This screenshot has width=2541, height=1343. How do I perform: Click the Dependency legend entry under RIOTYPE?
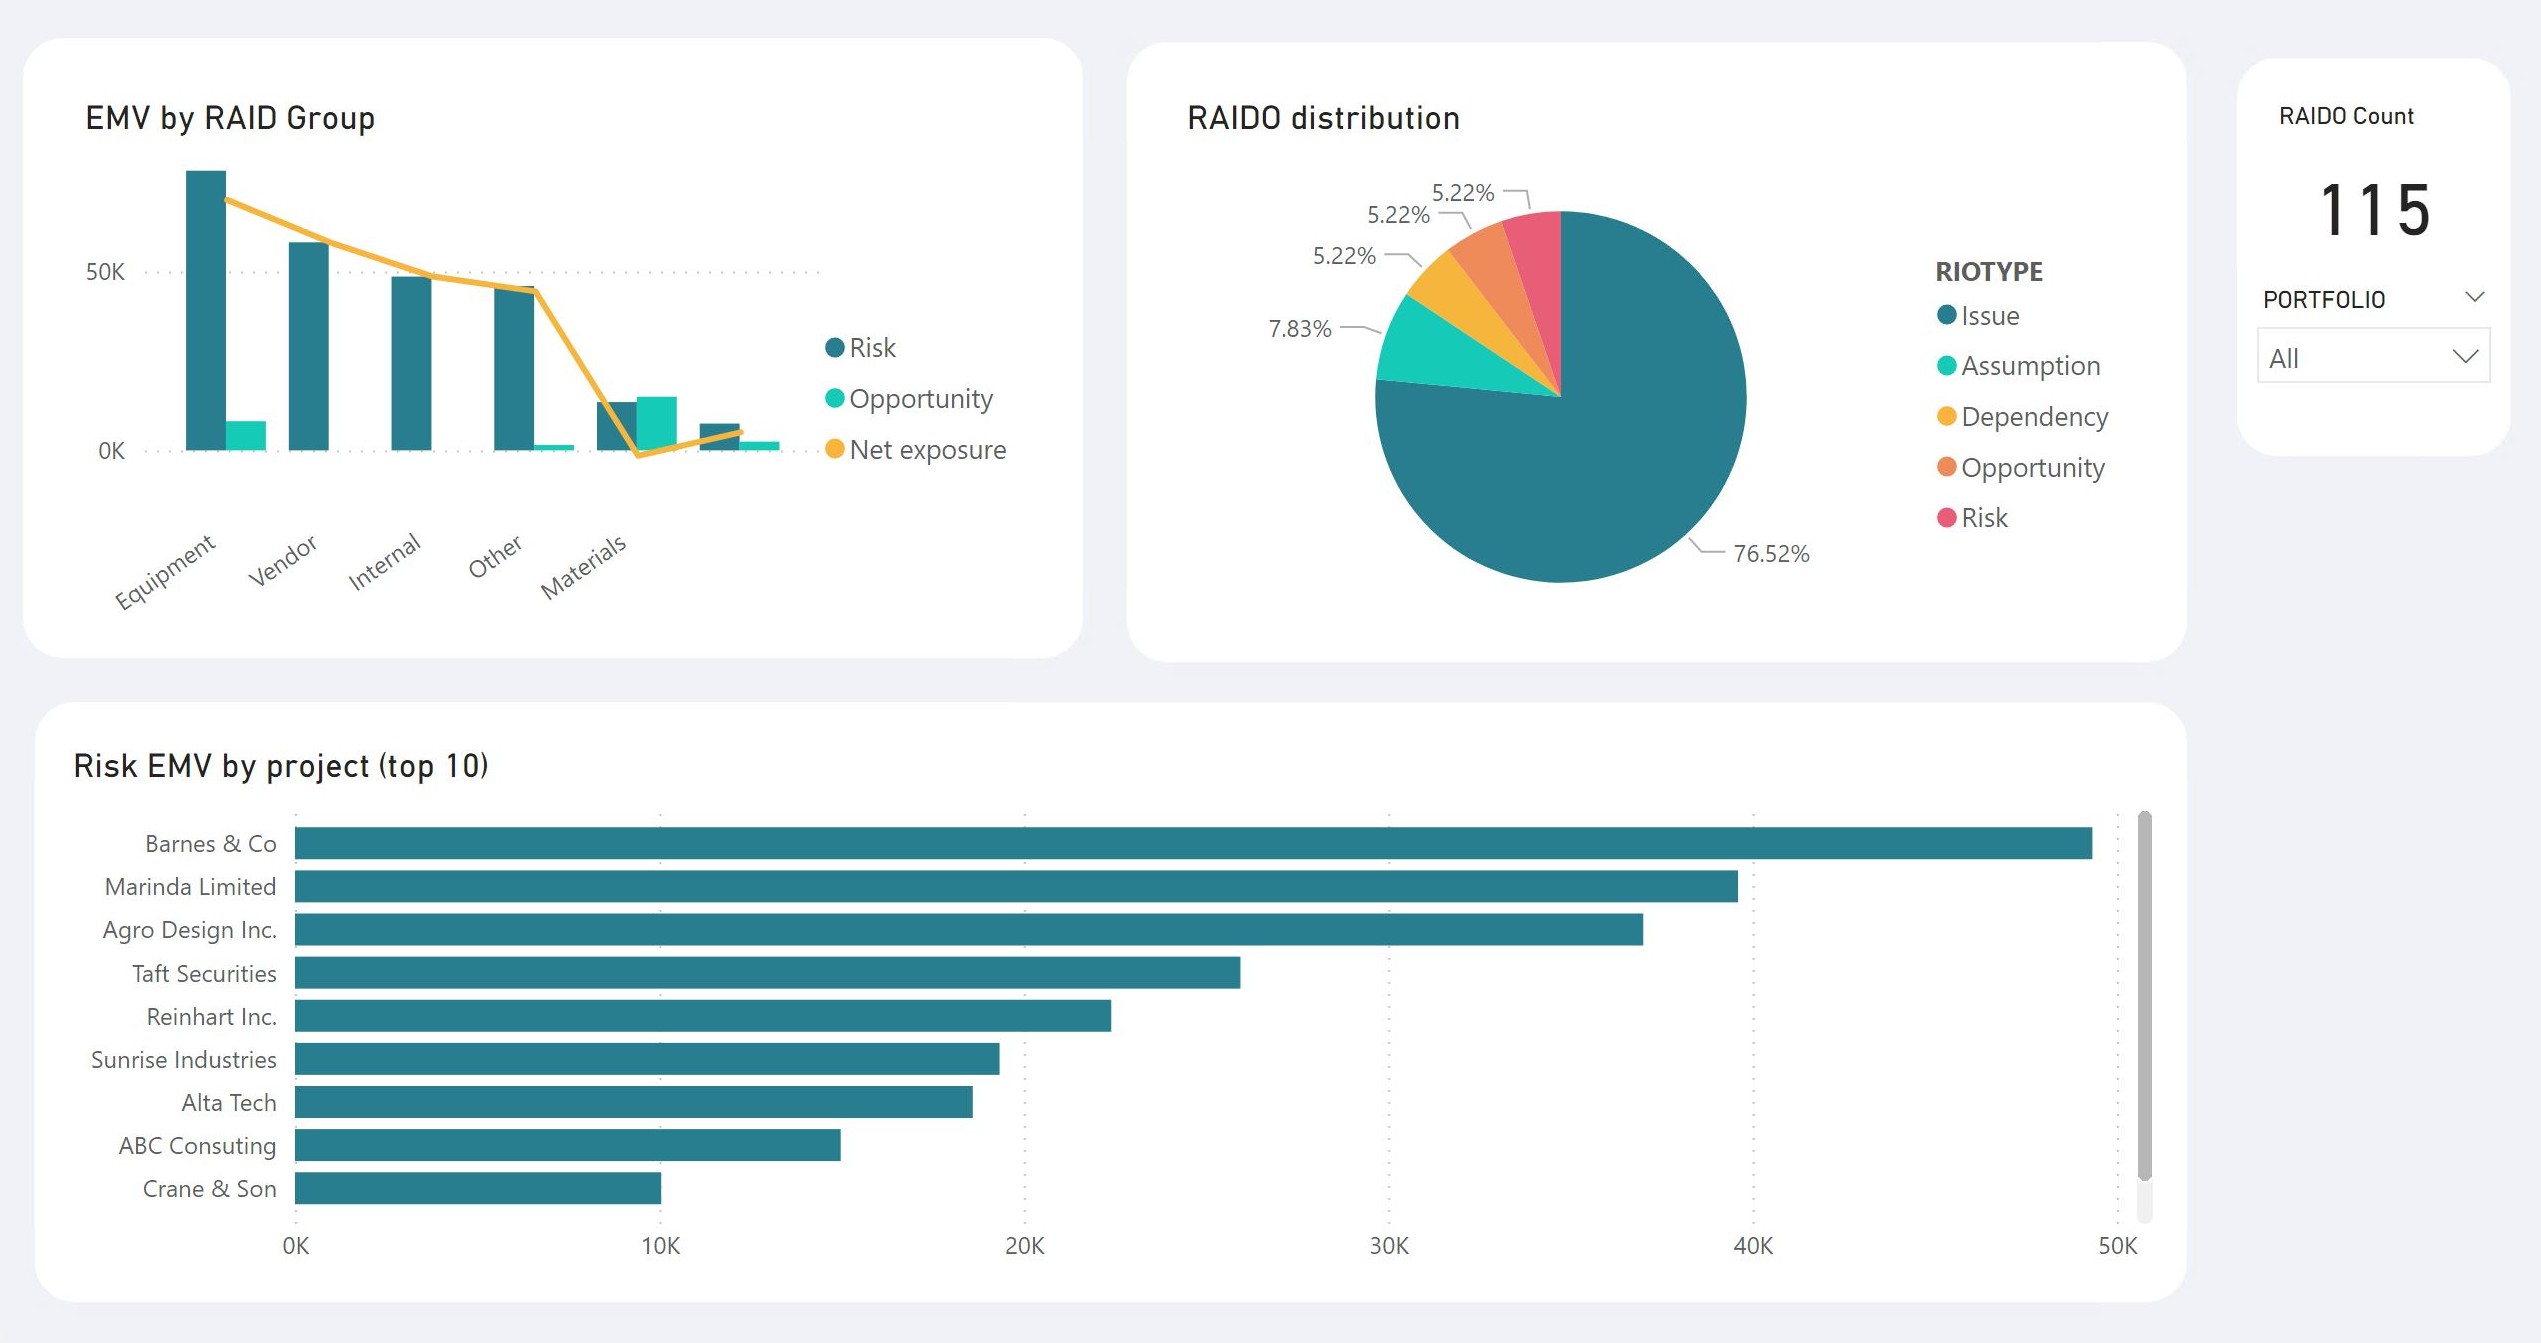pyautogui.click(x=2022, y=416)
